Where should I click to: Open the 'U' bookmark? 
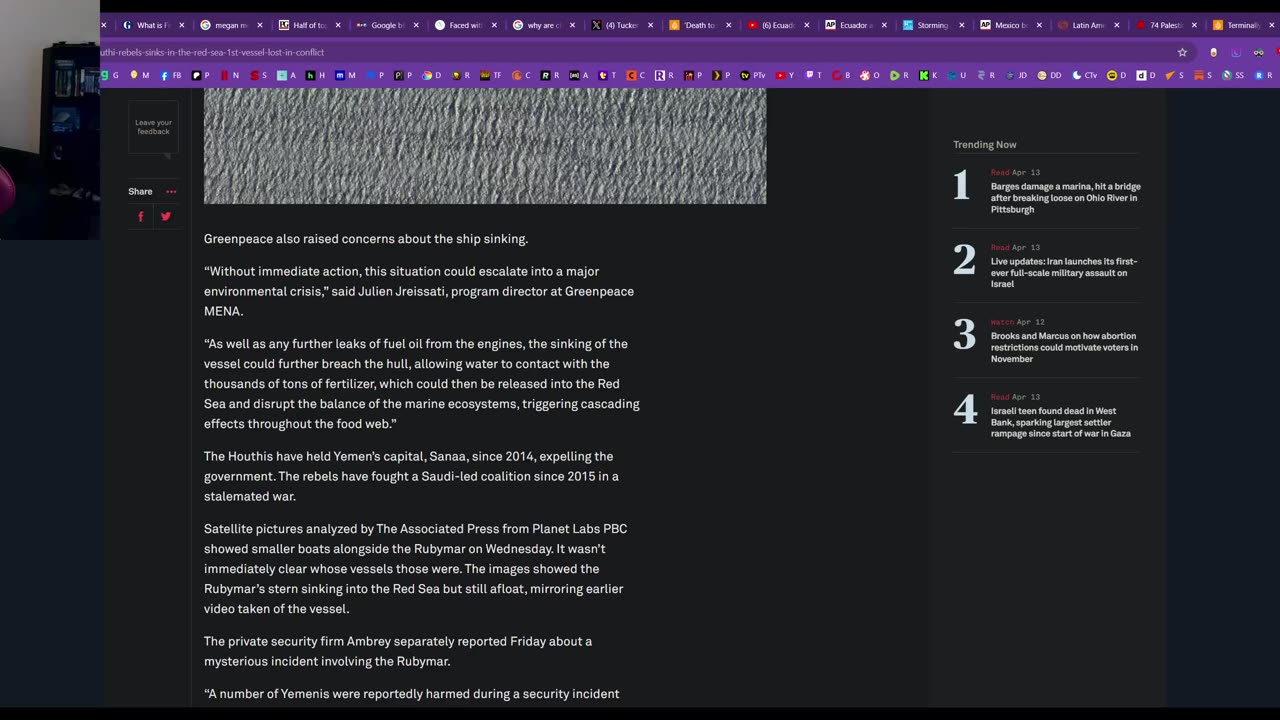[957, 75]
